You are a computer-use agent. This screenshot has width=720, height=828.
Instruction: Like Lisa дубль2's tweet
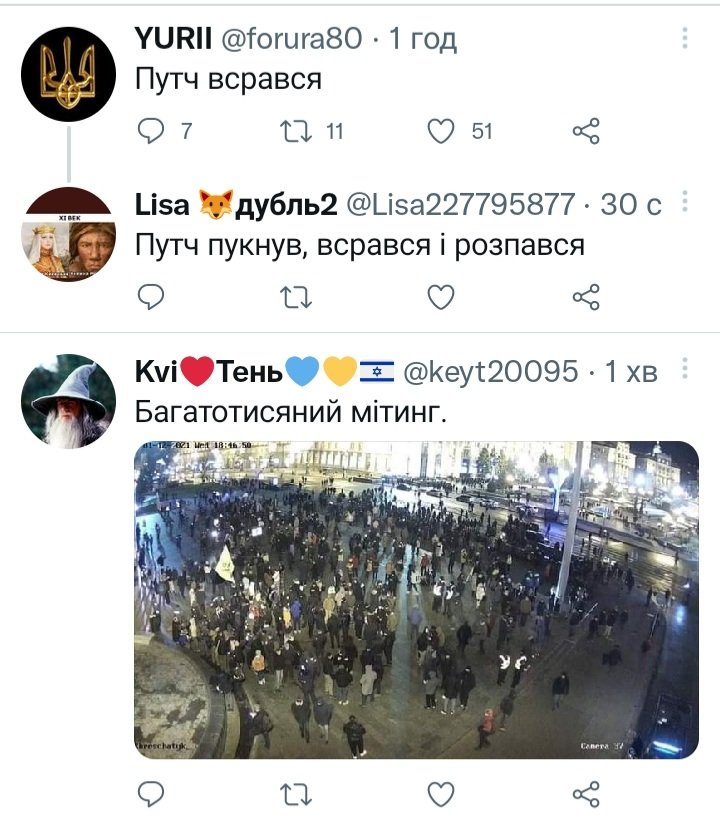441,297
